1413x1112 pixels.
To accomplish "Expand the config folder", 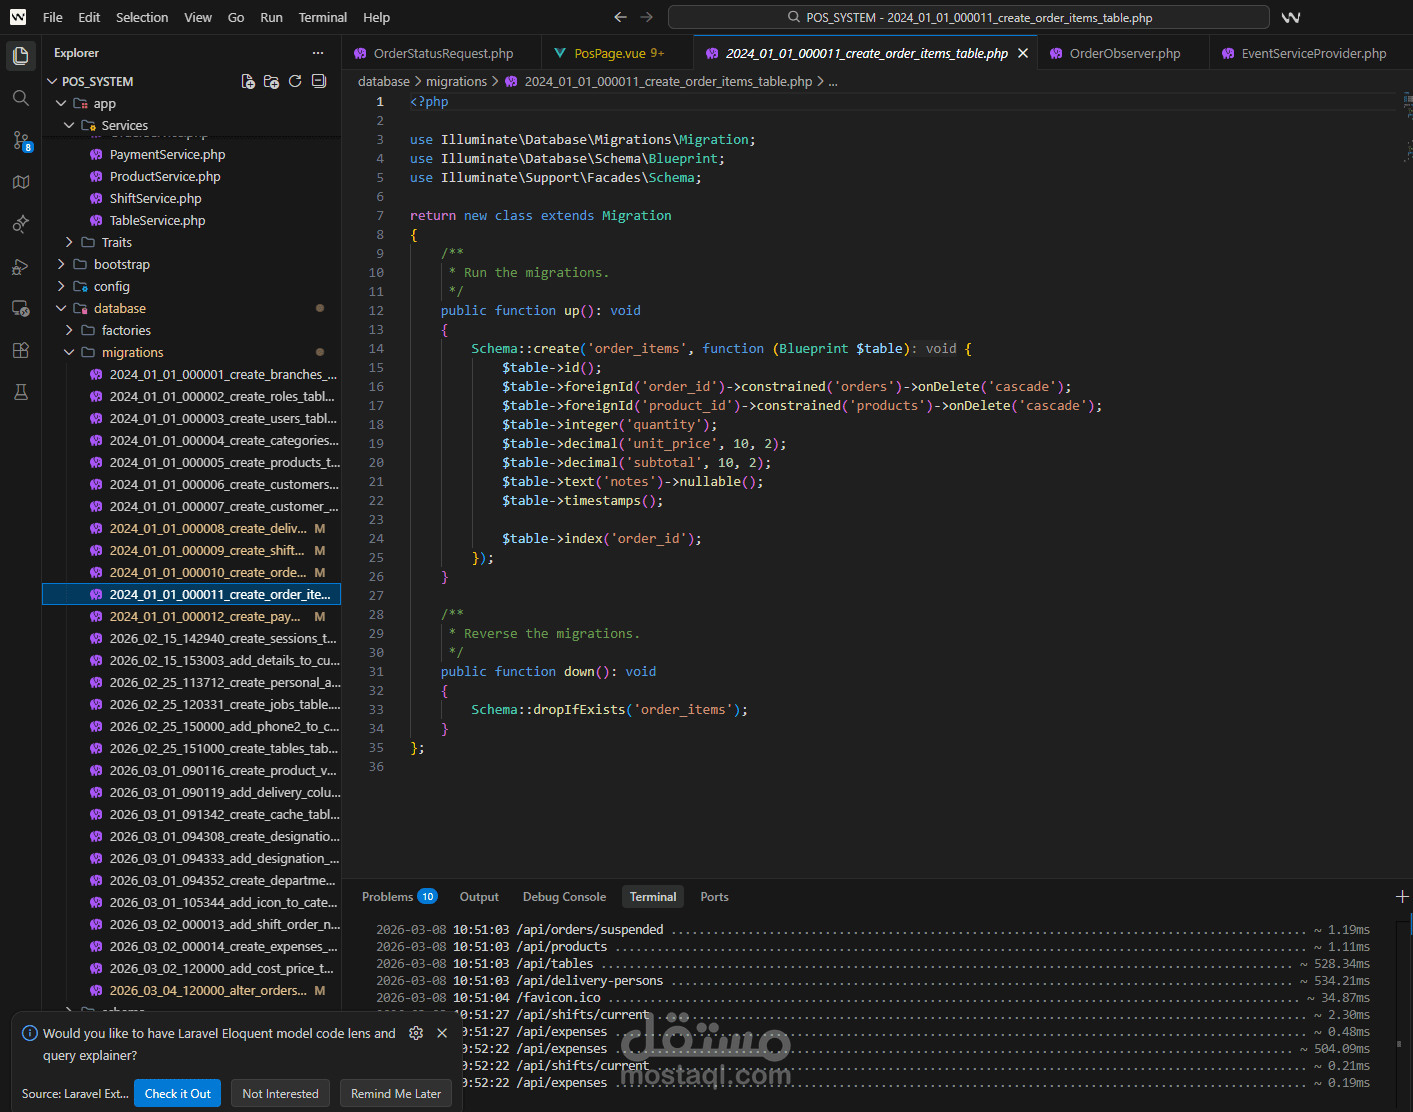I will (61, 286).
